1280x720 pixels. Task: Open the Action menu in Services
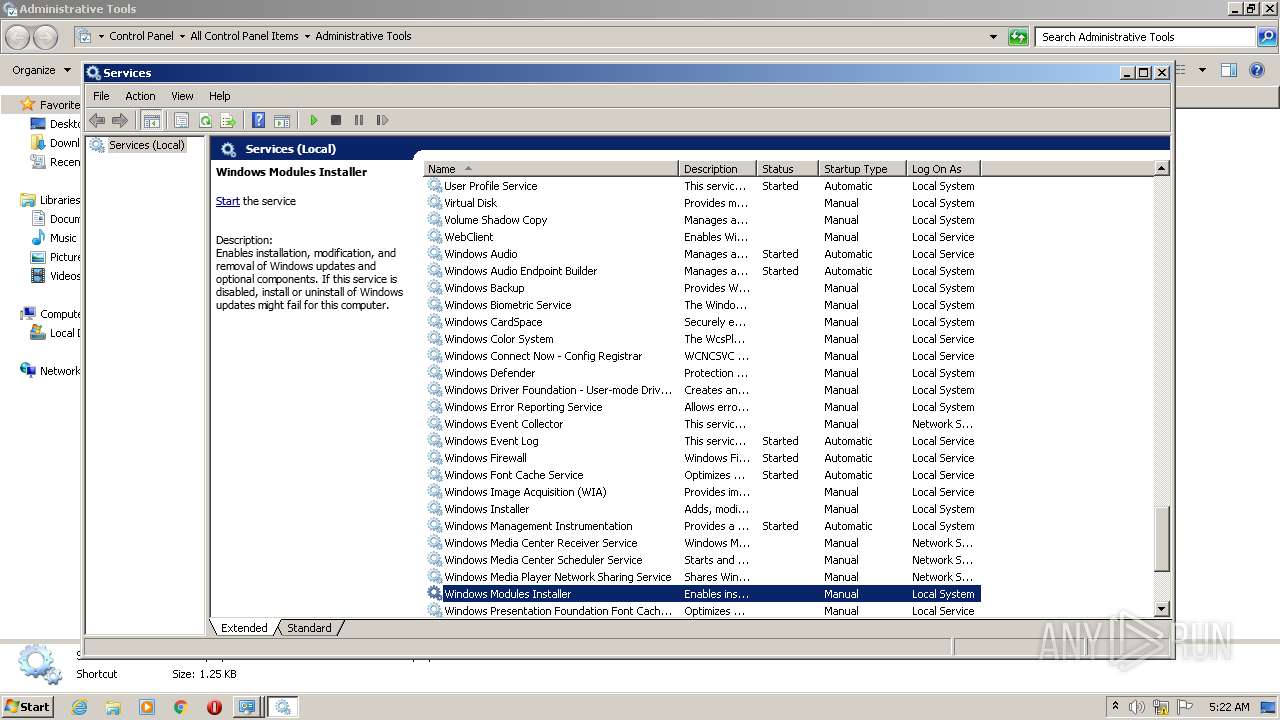point(140,96)
